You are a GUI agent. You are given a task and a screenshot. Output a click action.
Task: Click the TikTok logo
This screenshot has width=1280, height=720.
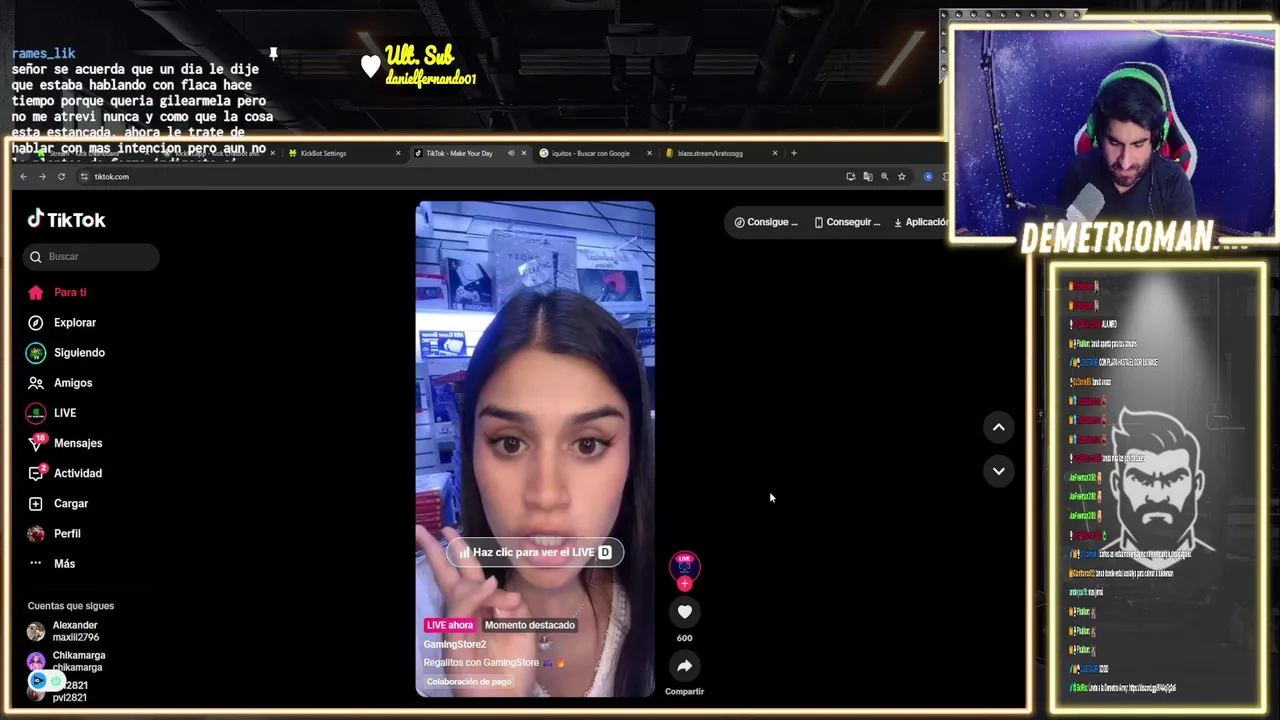tap(66, 220)
